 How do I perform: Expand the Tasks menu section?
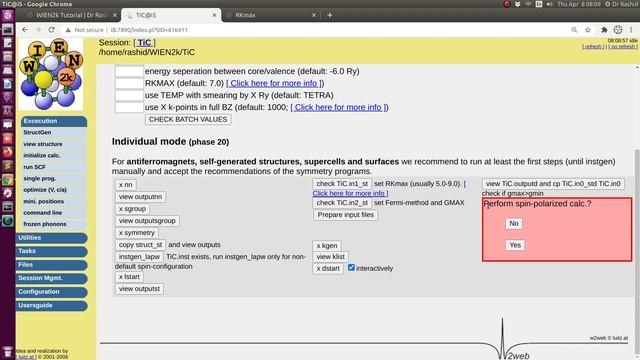(51, 251)
